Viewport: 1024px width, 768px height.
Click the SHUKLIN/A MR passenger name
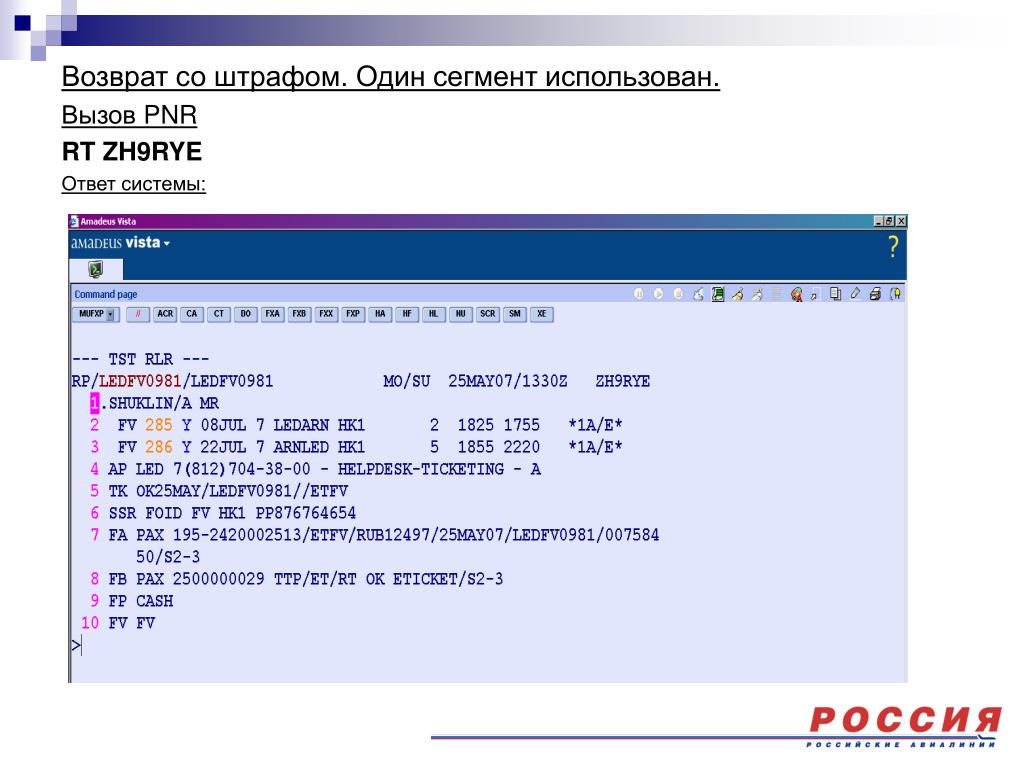[163, 403]
